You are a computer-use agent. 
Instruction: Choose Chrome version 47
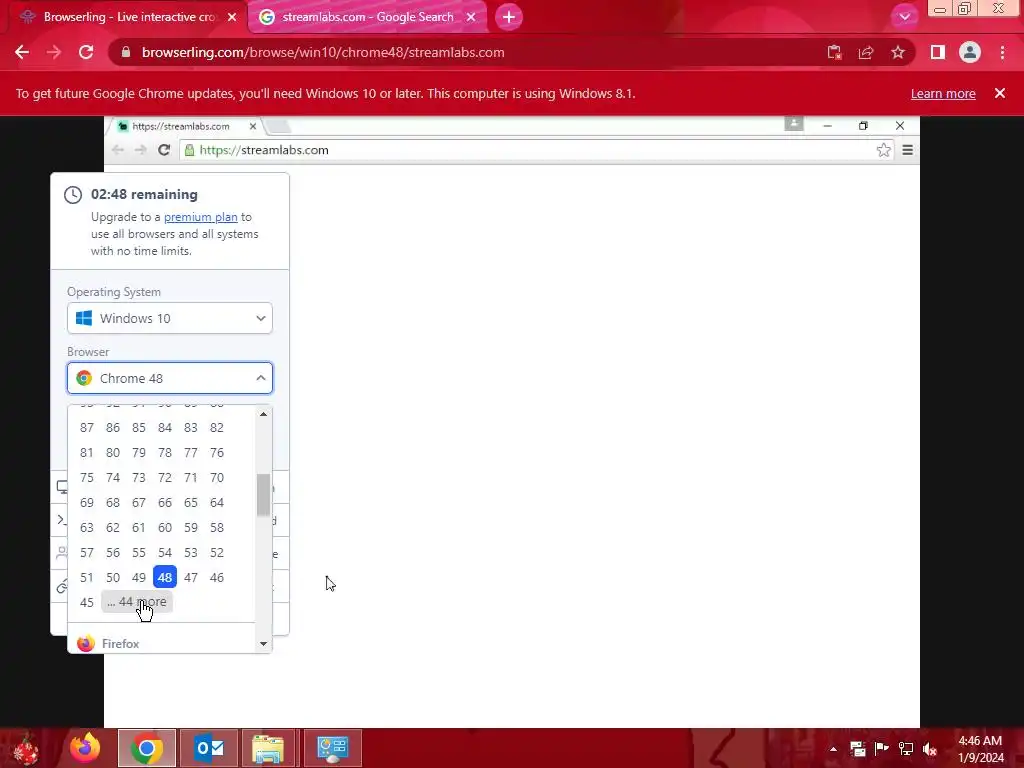[191, 577]
